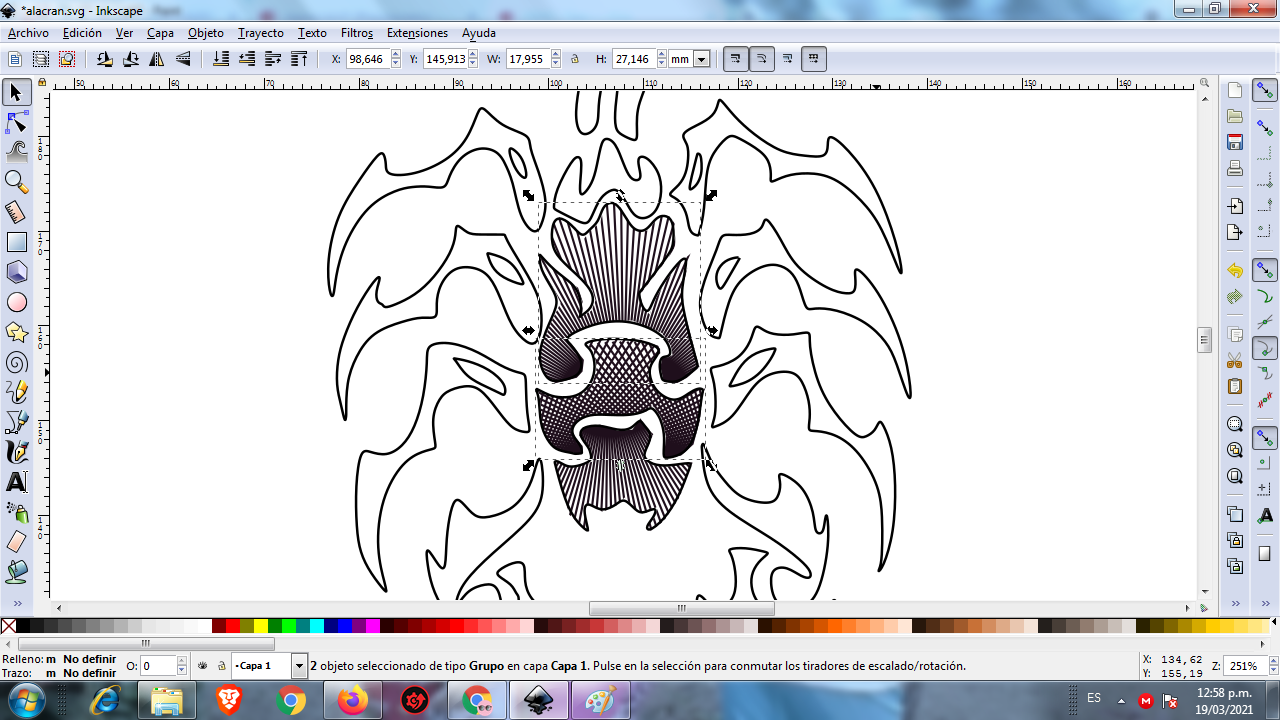Select the Tweak tool
The image size is (1280, 720).
coord(16,152)
